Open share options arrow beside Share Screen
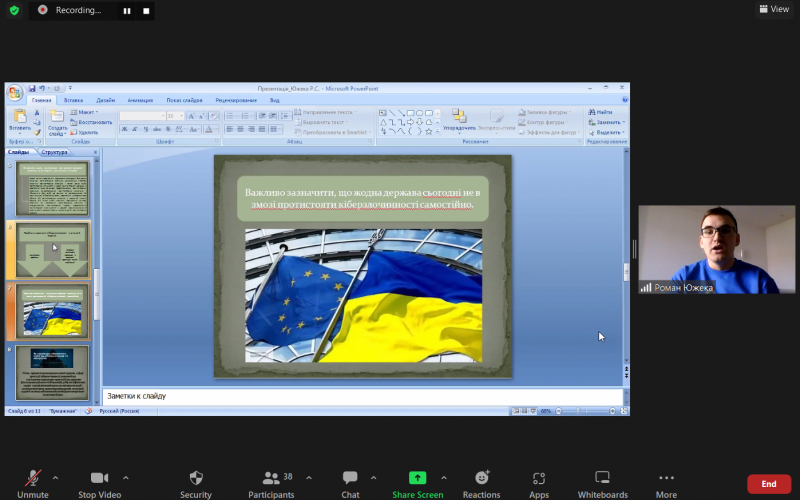The width and height of the screenshot is (800, 500). (x=444, y=478)
